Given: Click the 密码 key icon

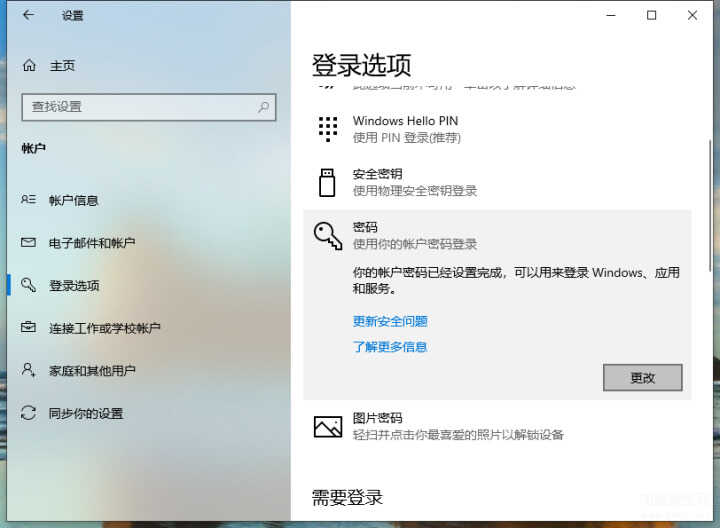Looking at the screenshot, I should click(x=328, y=235).
